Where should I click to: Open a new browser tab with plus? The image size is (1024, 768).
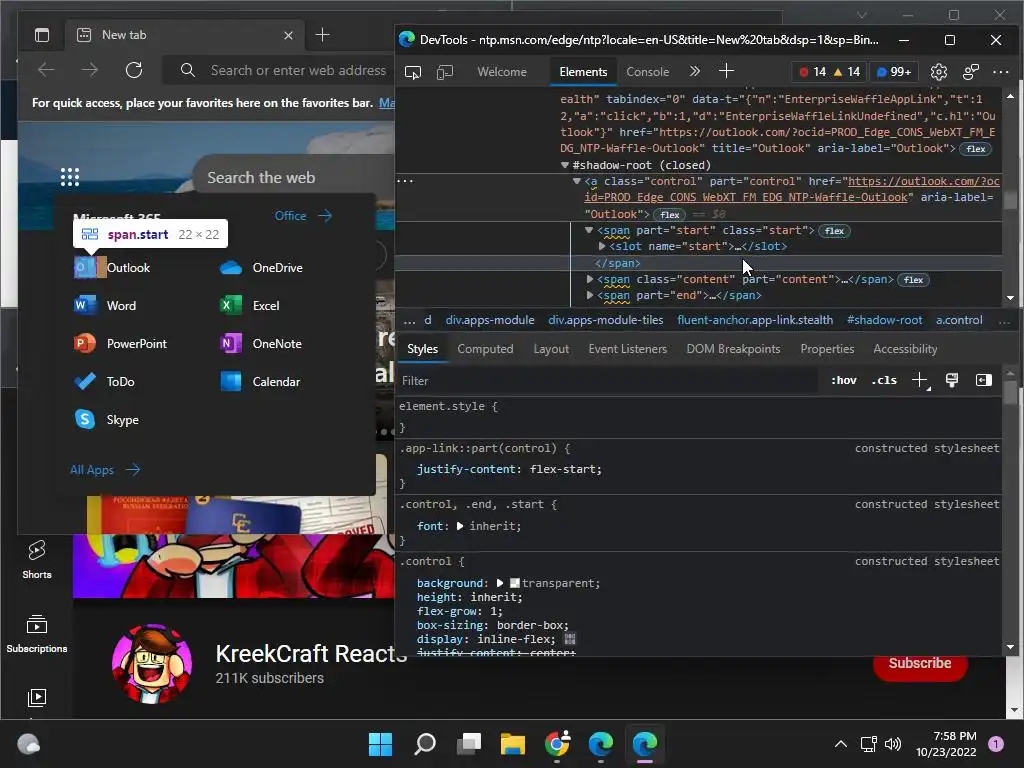[322, 35]
